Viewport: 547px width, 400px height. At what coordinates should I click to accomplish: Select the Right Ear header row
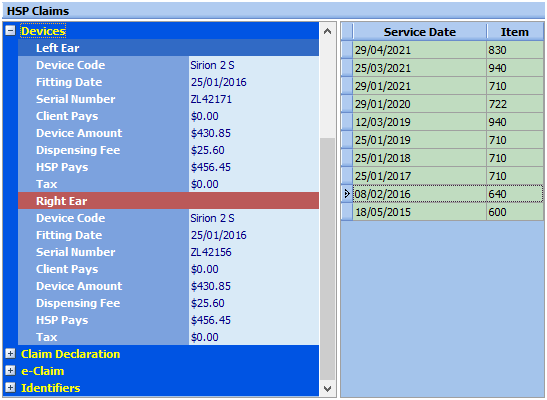(168, 201)
